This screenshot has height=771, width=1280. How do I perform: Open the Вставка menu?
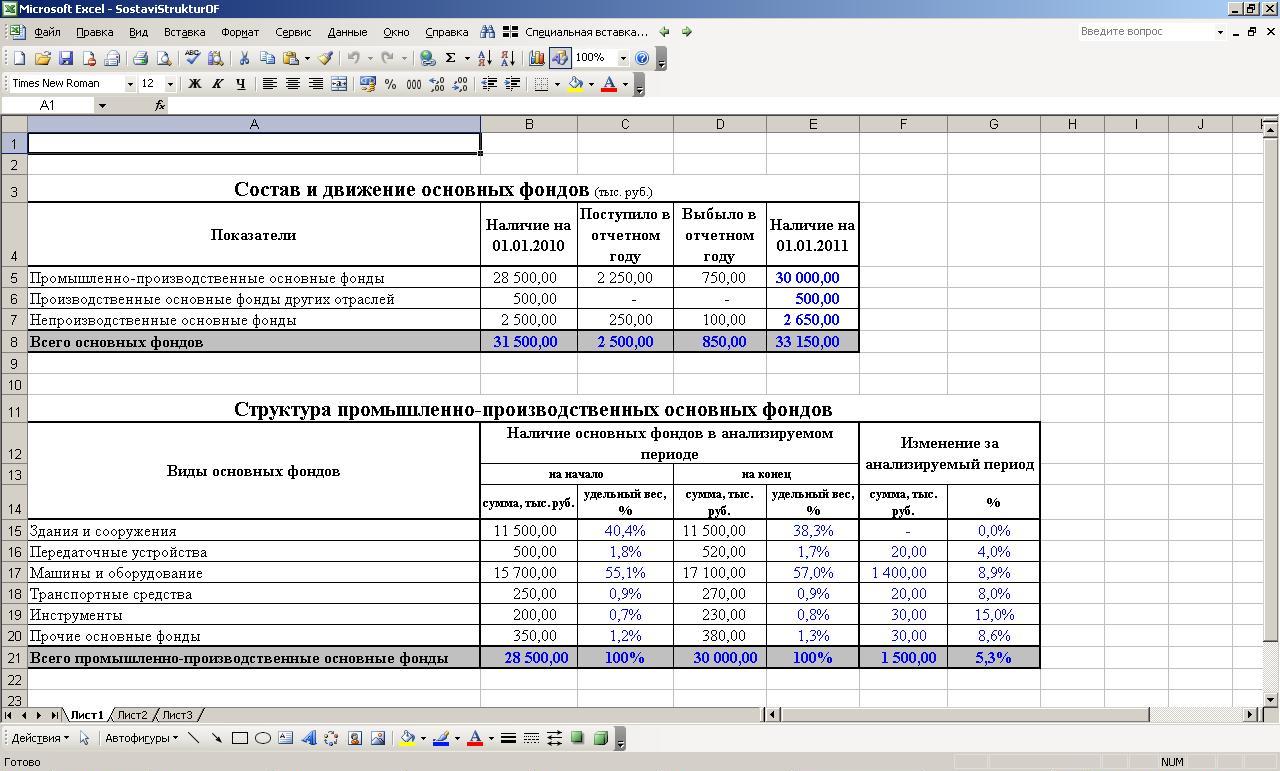(x=184, y=32)
